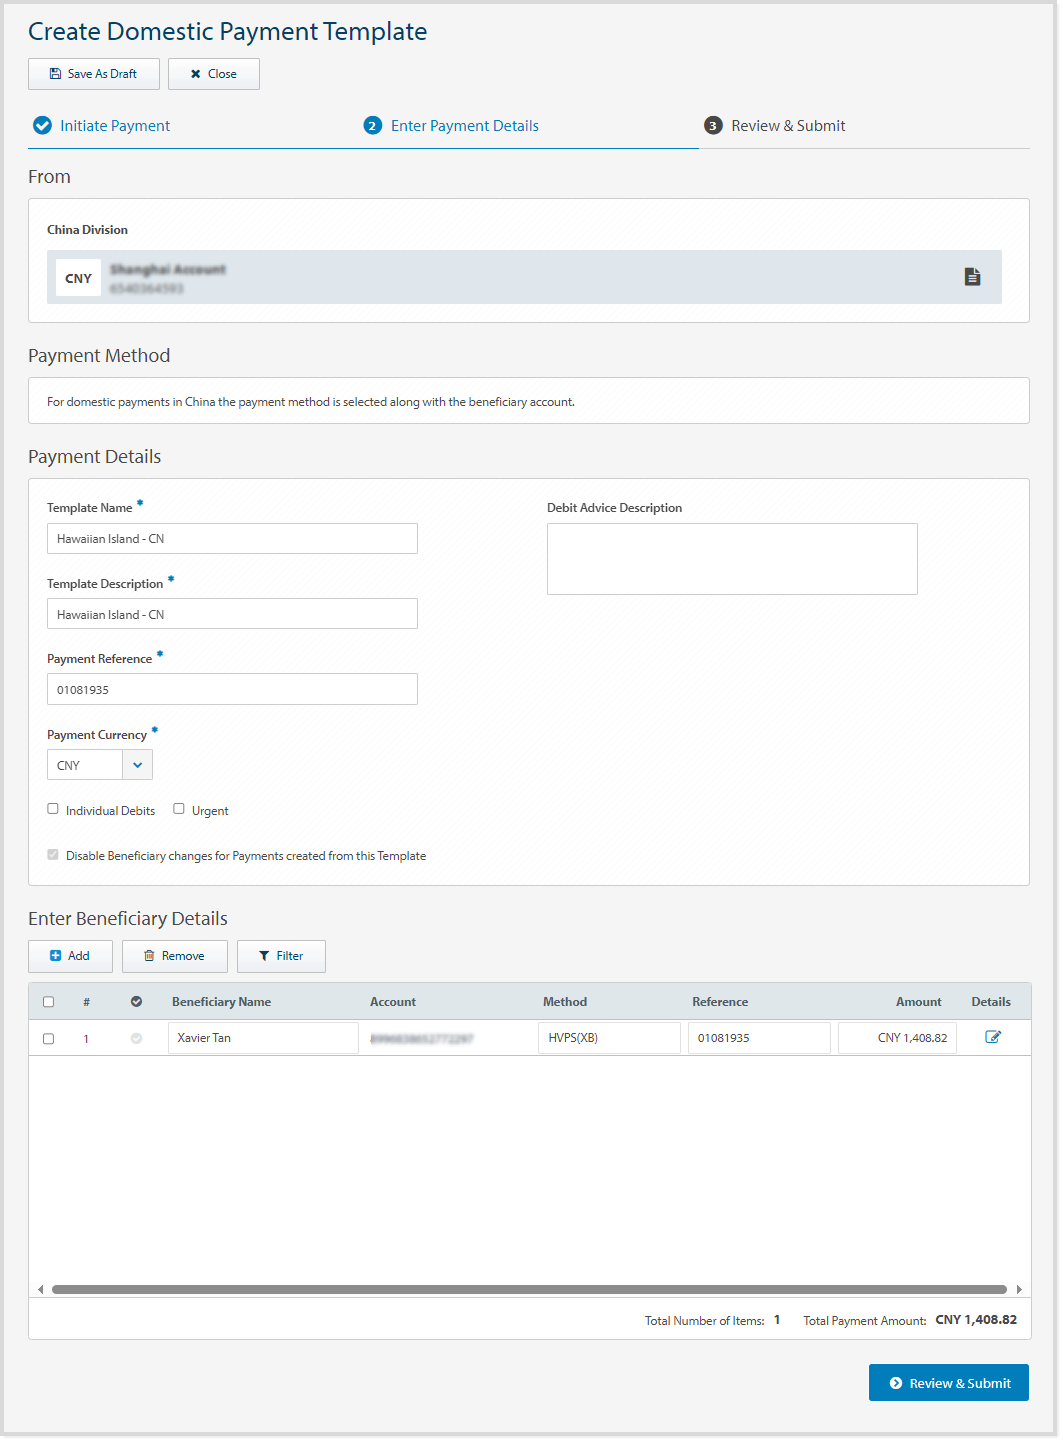Image resolution: width=1063 pixels, height=1442 pixels.
Task: Click the arrow icon inside Review & Submit button
Action: click(x=896, y=1382)
